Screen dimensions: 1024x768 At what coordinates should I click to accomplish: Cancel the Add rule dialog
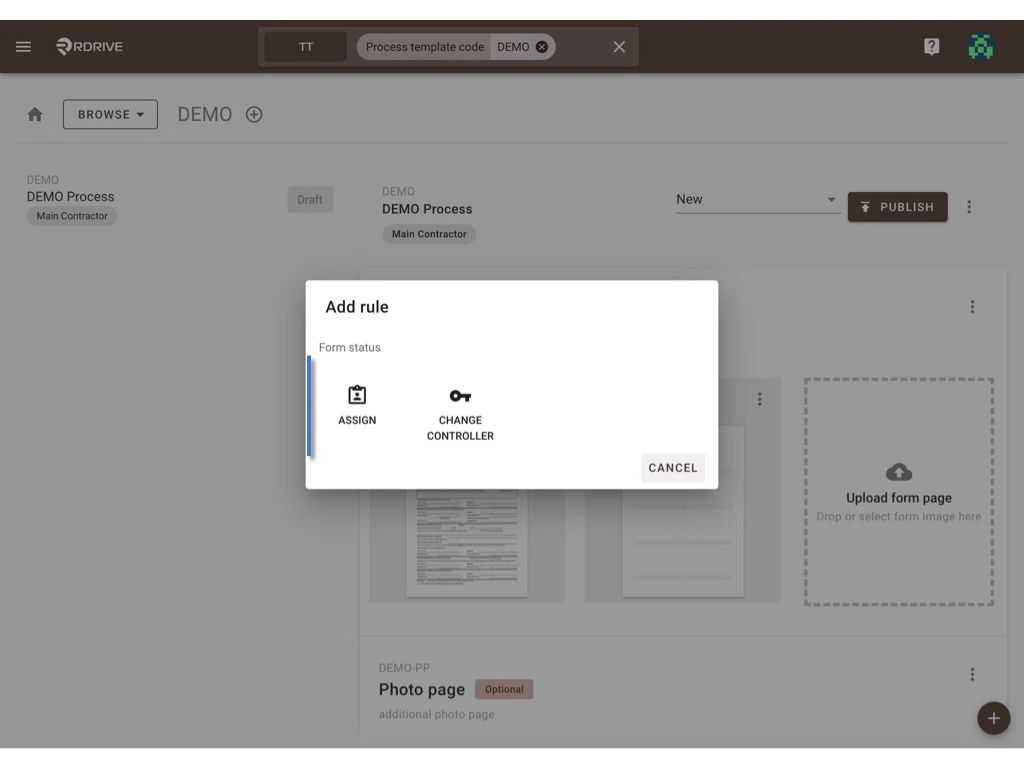tap(672, 467)
